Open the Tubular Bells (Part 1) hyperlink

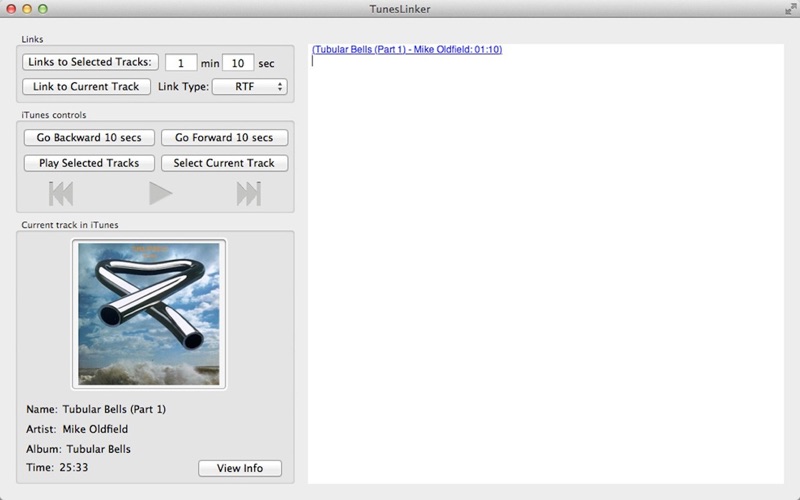[x=407, y=49]
